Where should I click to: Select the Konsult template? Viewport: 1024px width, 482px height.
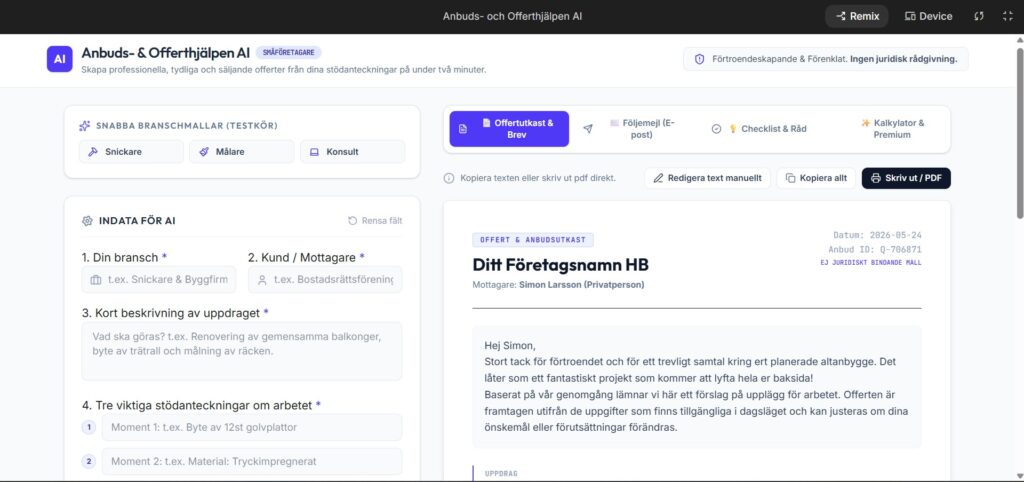click(x=353, y=152)
